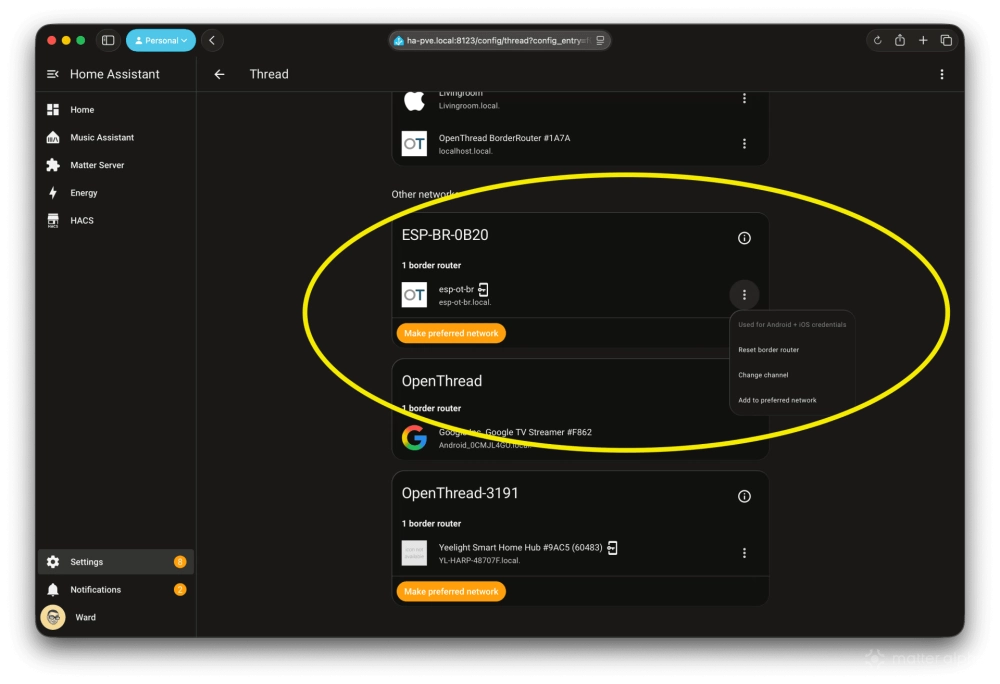Image resolution: width=1000 pixels, height=684 pixels.
Task: Open Thread page overflow menu
Action: tap(941, 75)
